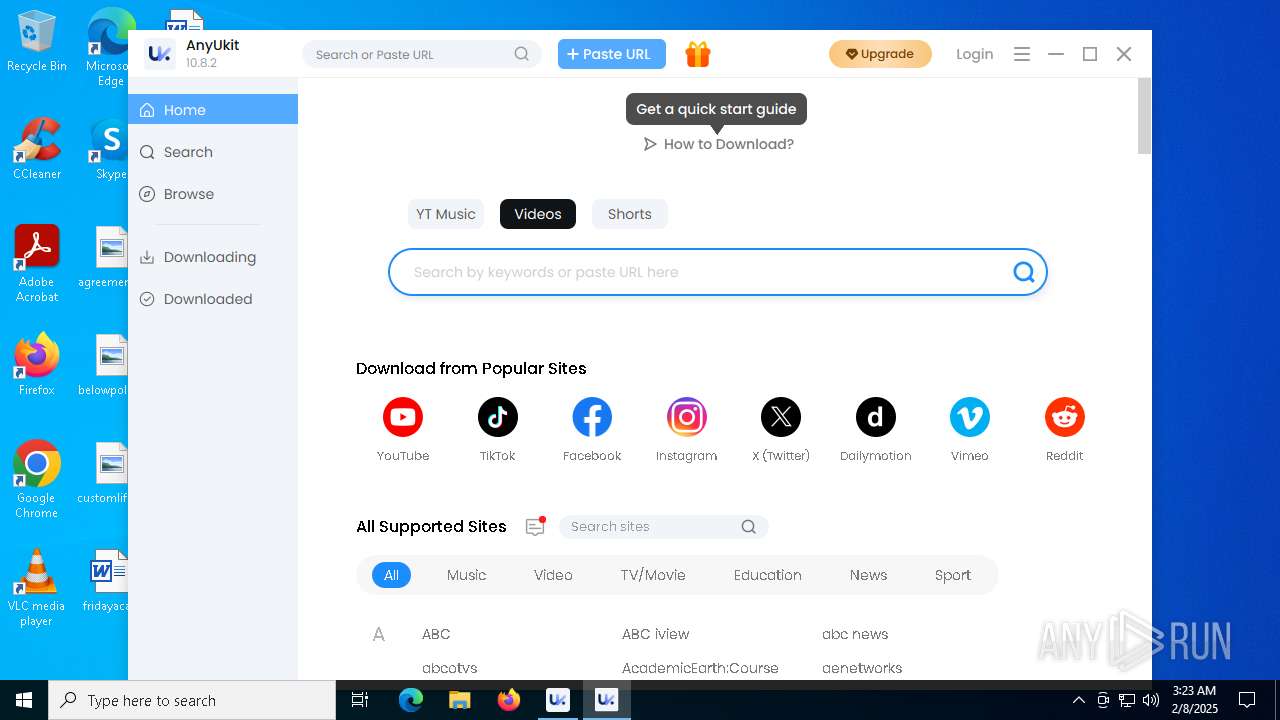
Task: Open the Downloaded list in the sidebar
Action: click(x=213, y=299)
